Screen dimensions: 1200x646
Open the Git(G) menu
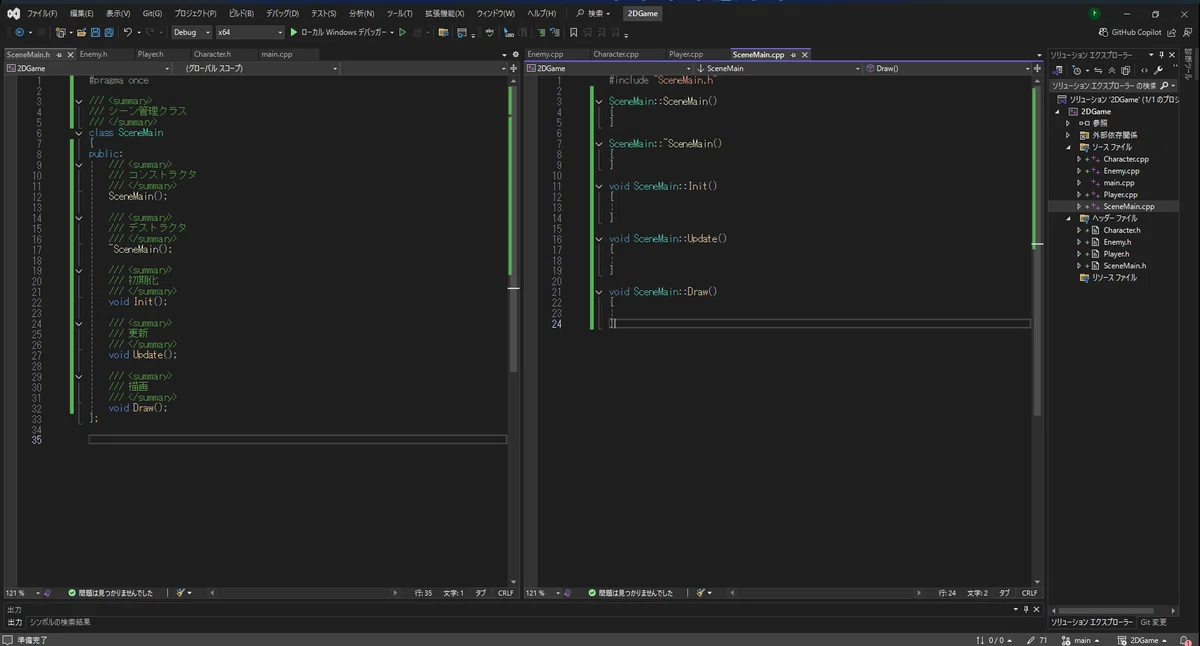pyautogui.click(x=152, y=13)
